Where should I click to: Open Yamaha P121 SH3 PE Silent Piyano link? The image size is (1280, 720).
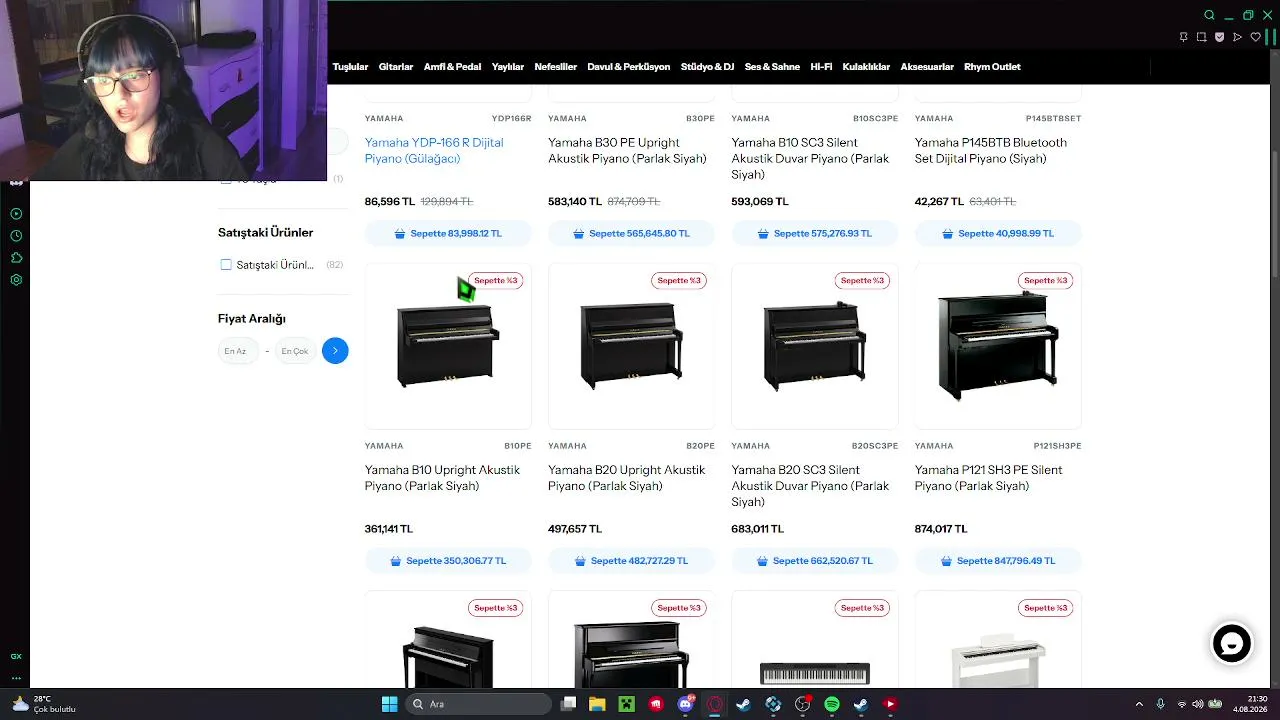point(989,478)
